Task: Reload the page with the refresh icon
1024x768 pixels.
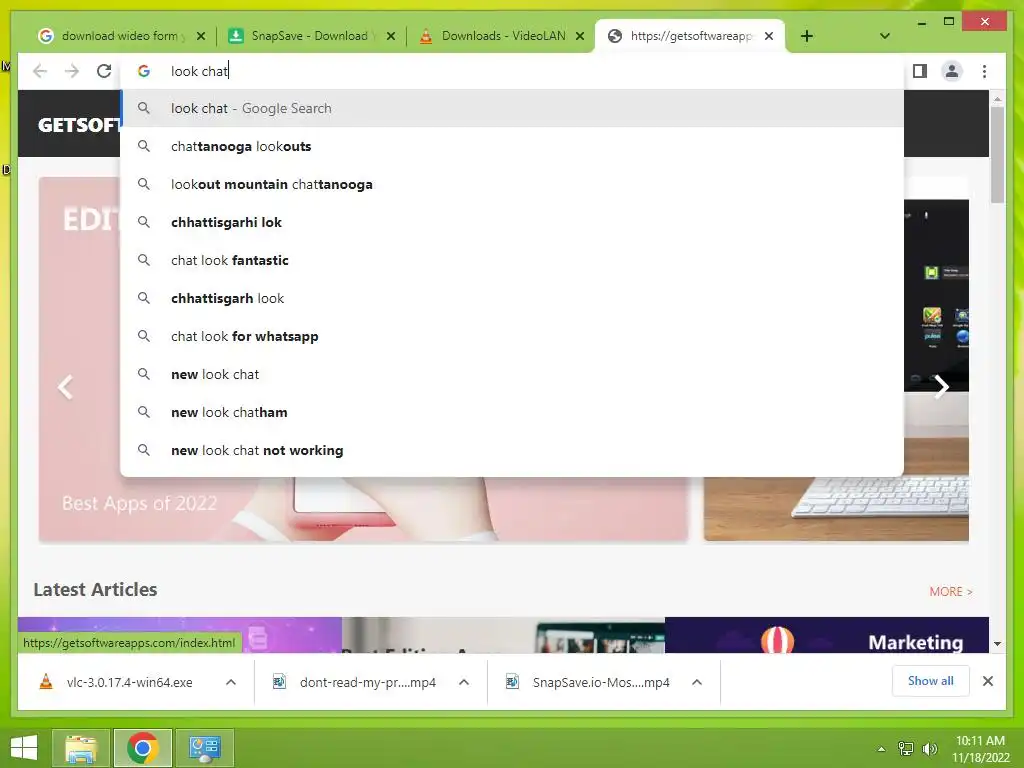Action: tap(104, 71)
